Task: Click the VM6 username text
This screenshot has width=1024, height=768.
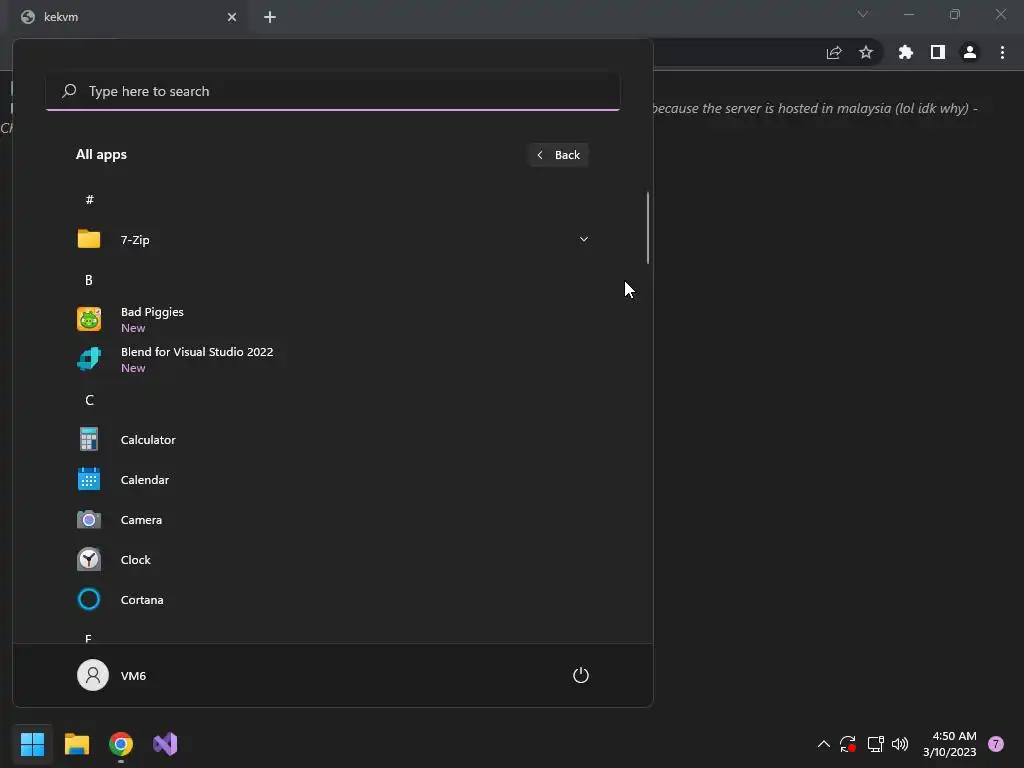Action: [133, 675]
